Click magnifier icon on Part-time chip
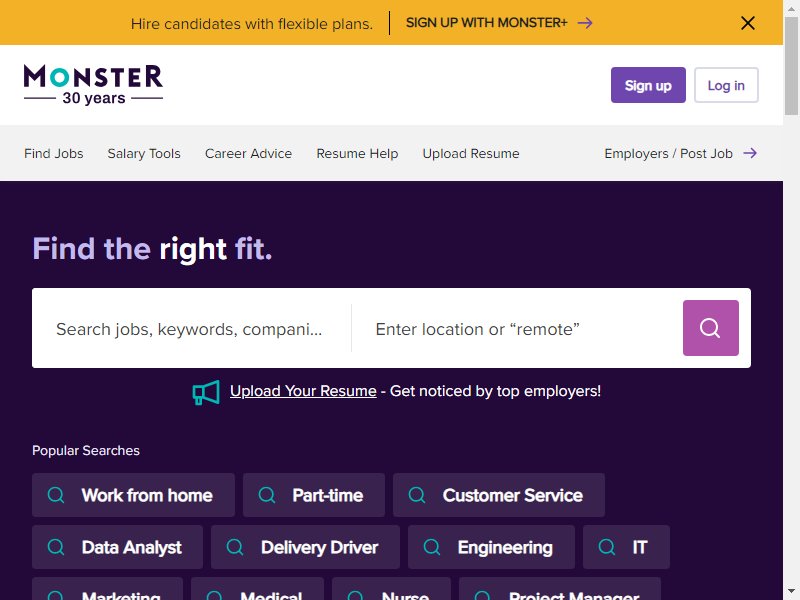This screenshot has height=600, width=800. [x=267, y=495]
